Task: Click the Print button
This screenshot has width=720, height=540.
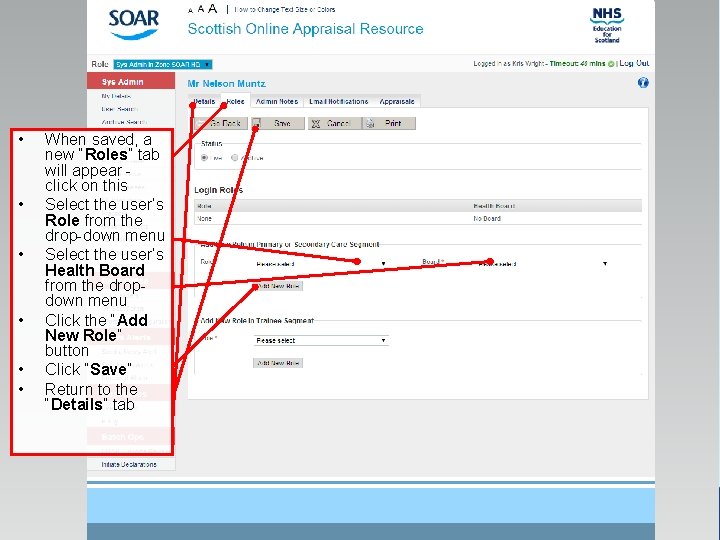Action: tap(389, 123)
